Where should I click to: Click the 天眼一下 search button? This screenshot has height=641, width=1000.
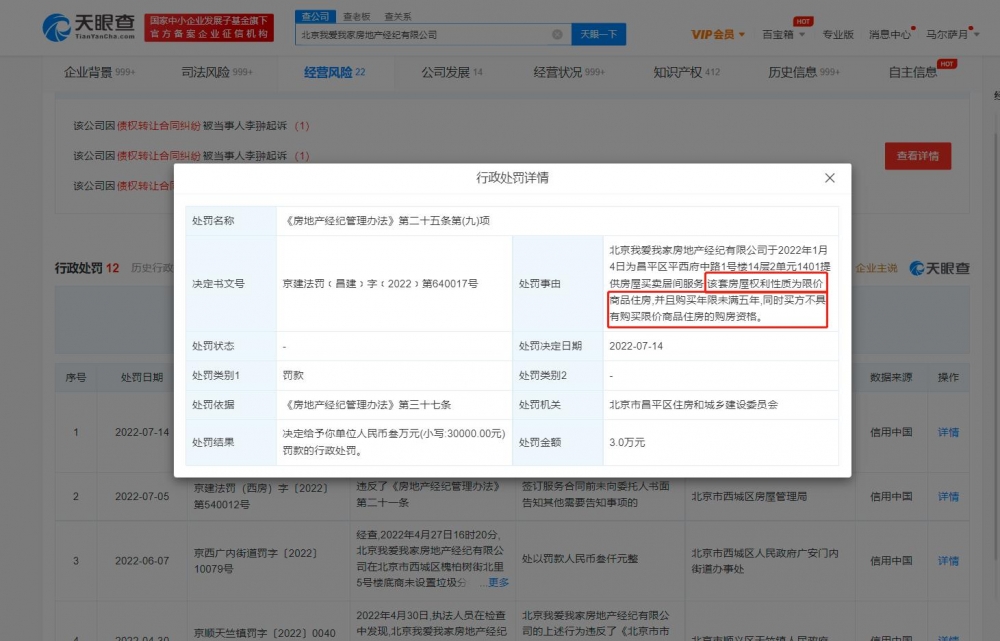click(x=598, y=34)
